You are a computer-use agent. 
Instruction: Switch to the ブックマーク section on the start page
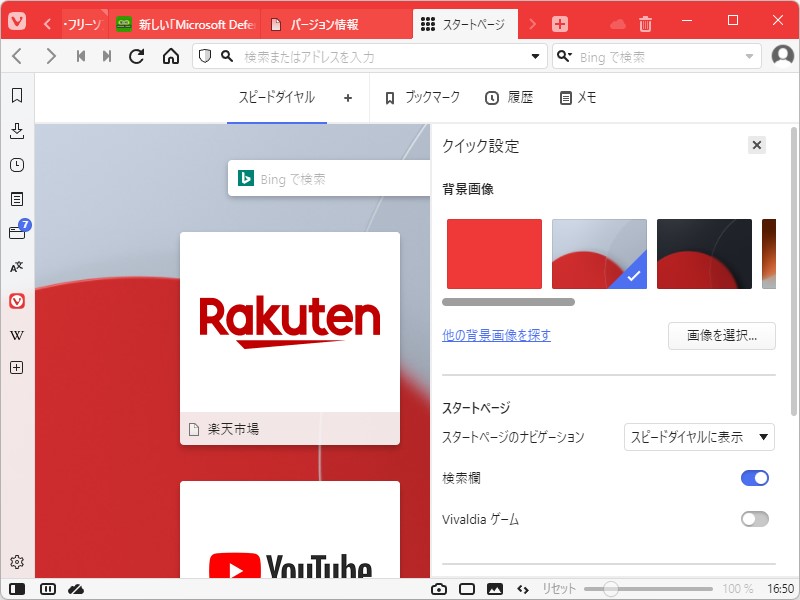point(424,97)
